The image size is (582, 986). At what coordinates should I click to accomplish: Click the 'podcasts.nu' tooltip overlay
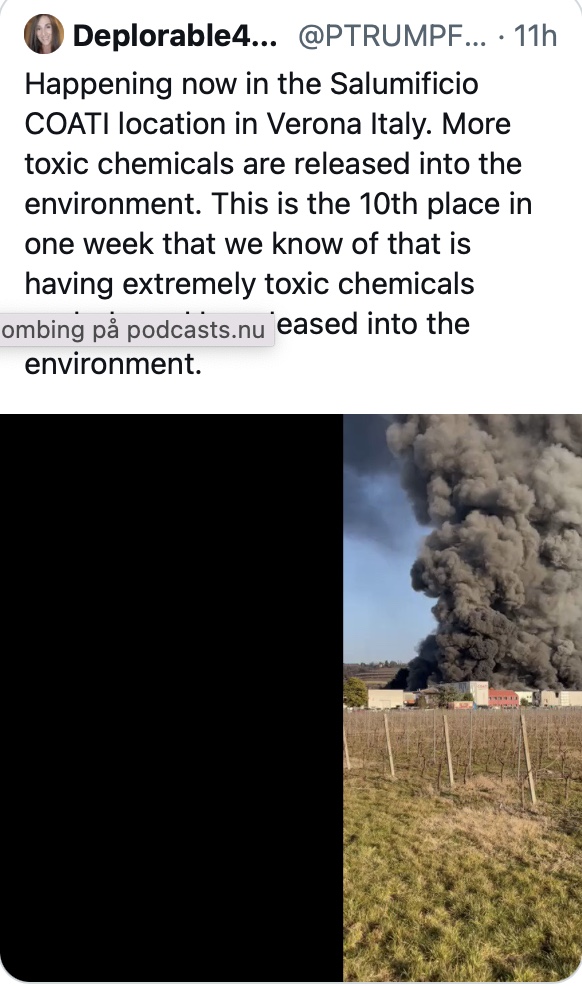coord(135,330)
